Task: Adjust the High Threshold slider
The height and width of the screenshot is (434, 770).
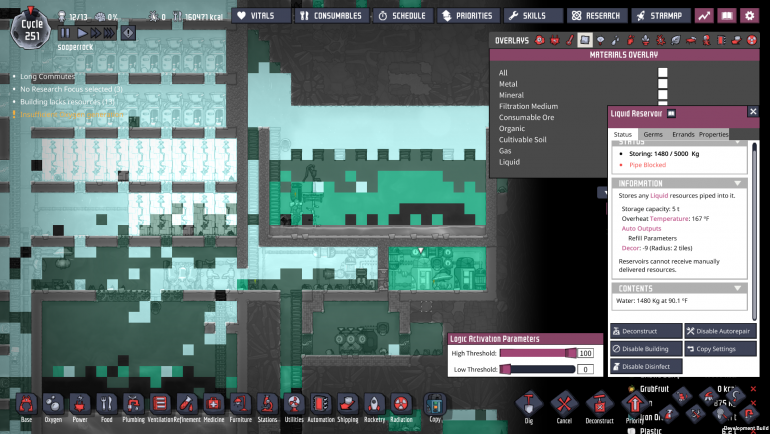Action: [538, 353]
